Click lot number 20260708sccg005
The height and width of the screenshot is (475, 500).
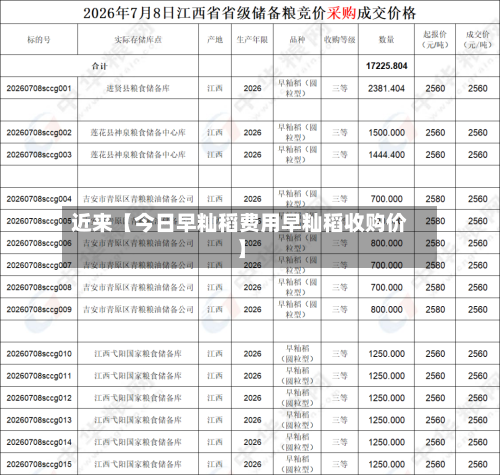[x=39, y=221]
